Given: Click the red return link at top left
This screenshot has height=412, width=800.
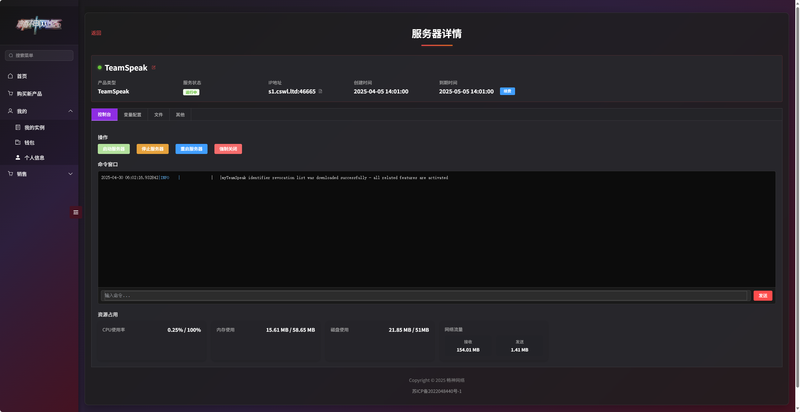Looking at the screenshot, I should 96,33.
